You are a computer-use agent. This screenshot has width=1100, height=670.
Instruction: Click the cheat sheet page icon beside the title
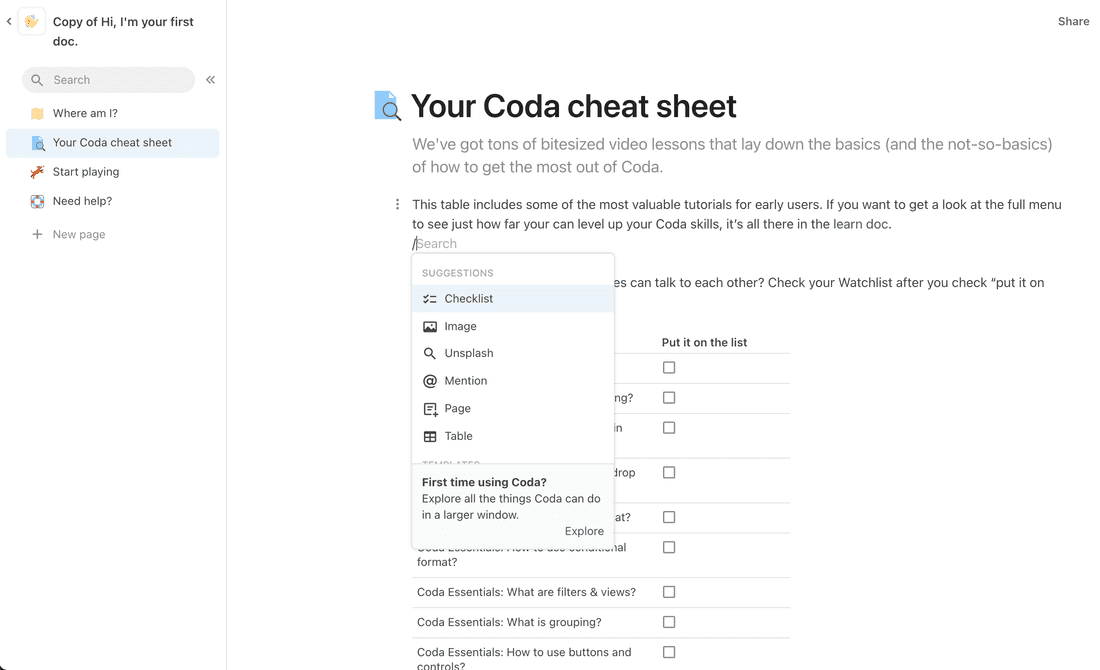[x=387, y=104]
